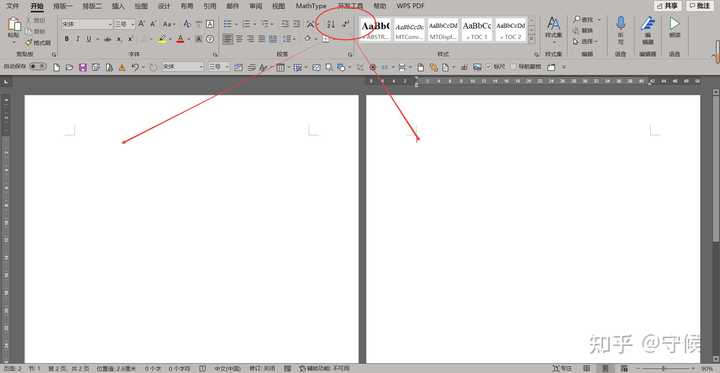Expand the styles gallery more arrow
720x373 pixels.
pyautogui.click(x=533, y=38)
